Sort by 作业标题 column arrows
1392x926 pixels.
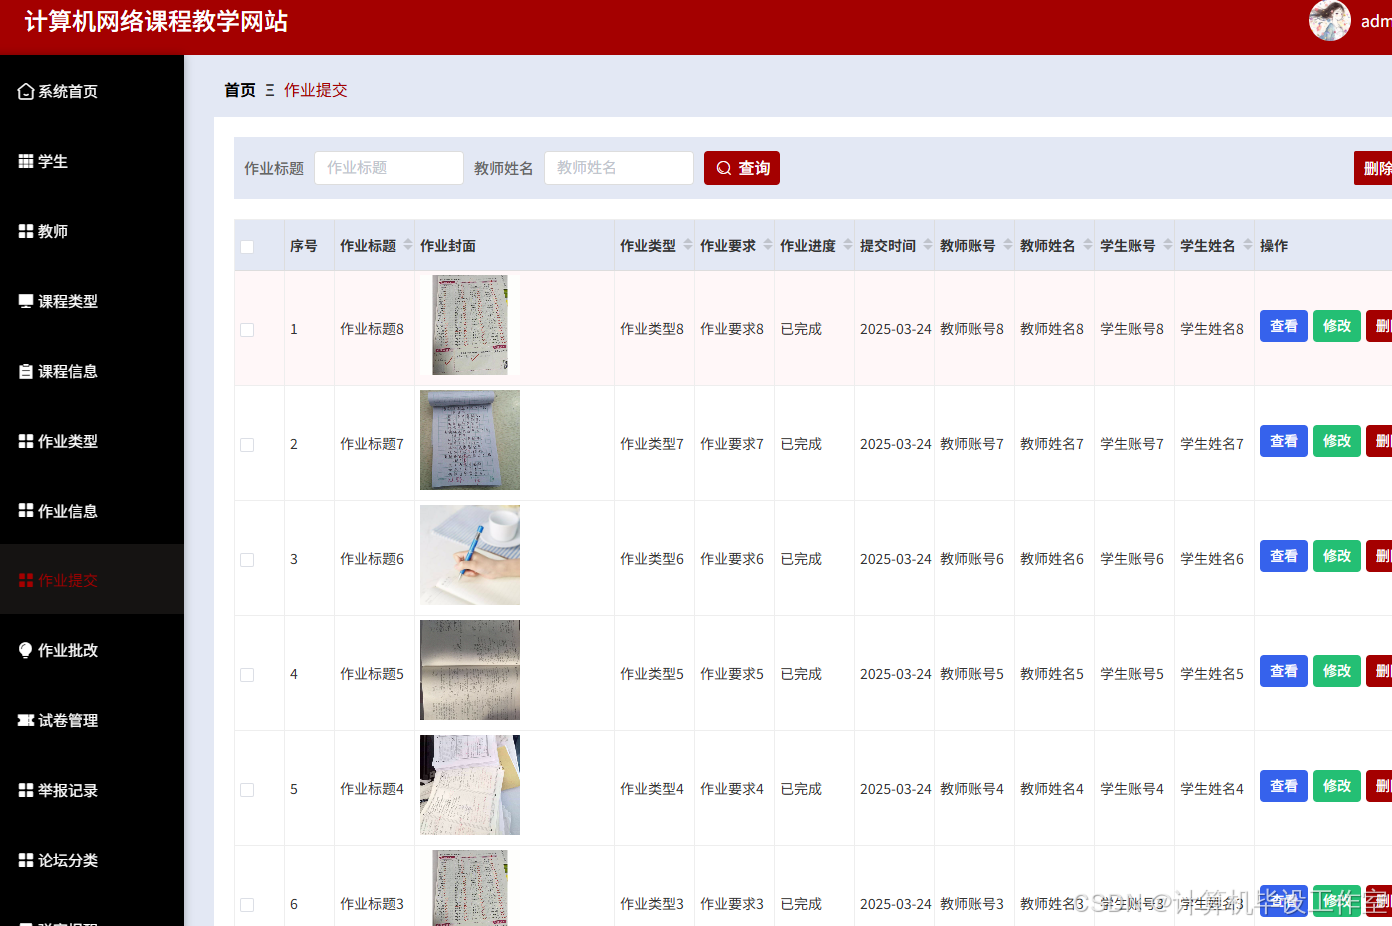[x=408, y=245]
